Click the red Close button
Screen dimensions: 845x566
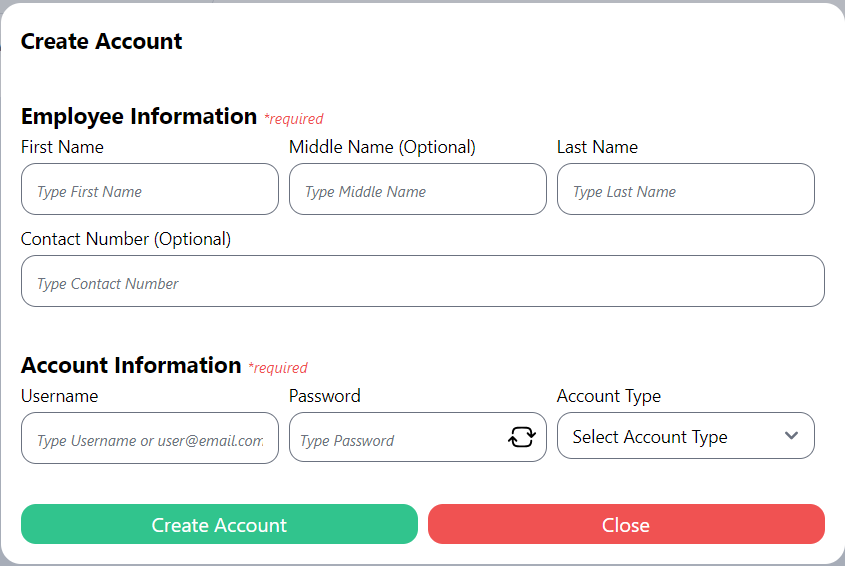coord(626,525)
